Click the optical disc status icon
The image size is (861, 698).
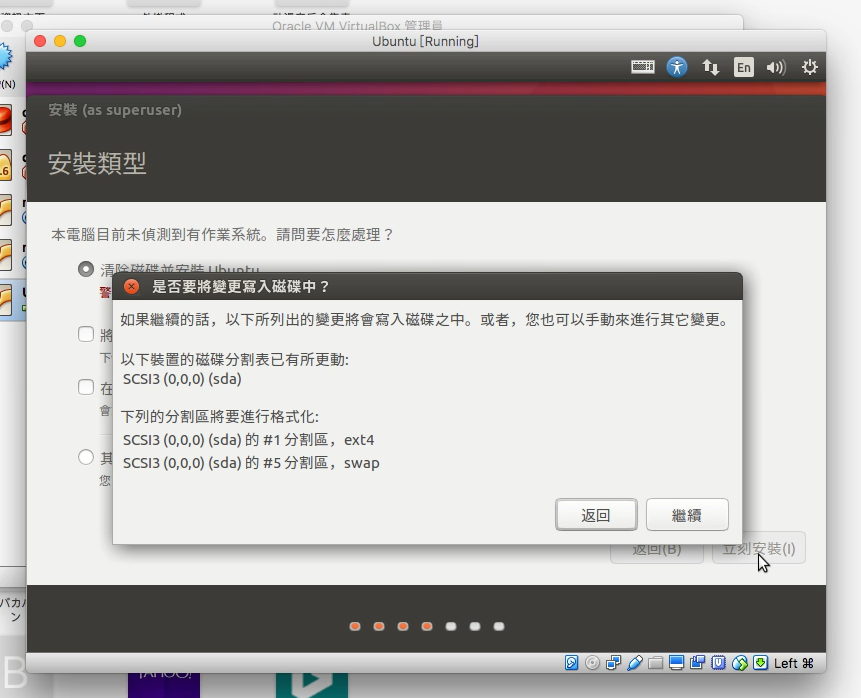(x=592, y=663)
